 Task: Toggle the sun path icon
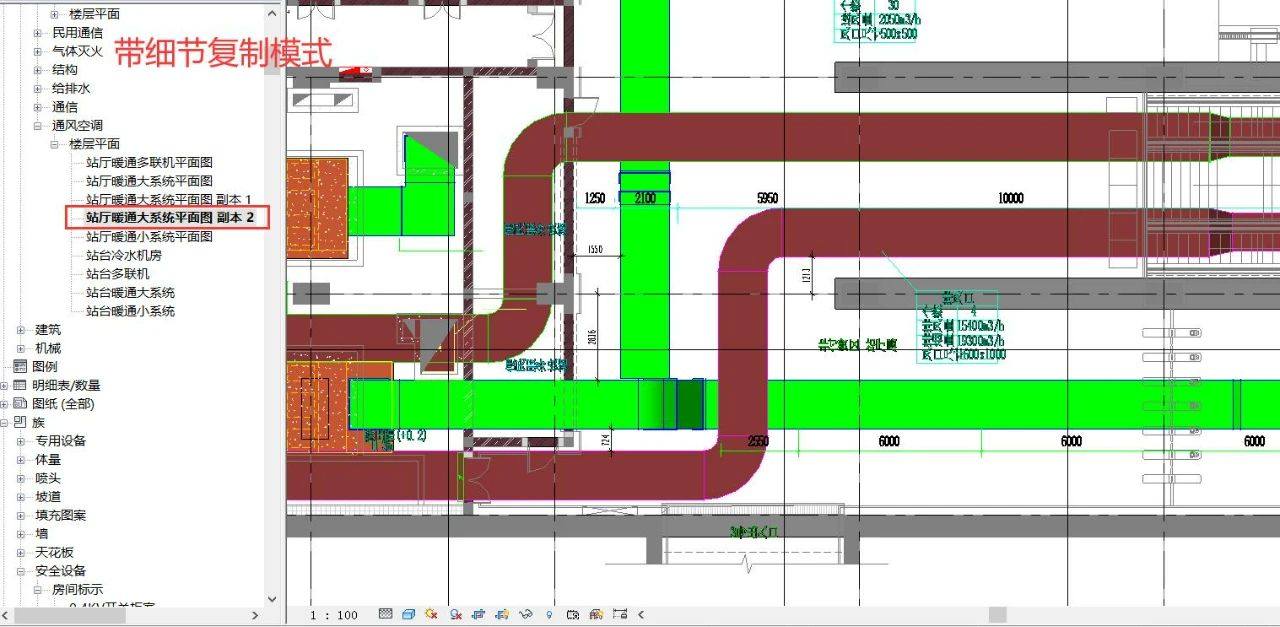(432, 614)
